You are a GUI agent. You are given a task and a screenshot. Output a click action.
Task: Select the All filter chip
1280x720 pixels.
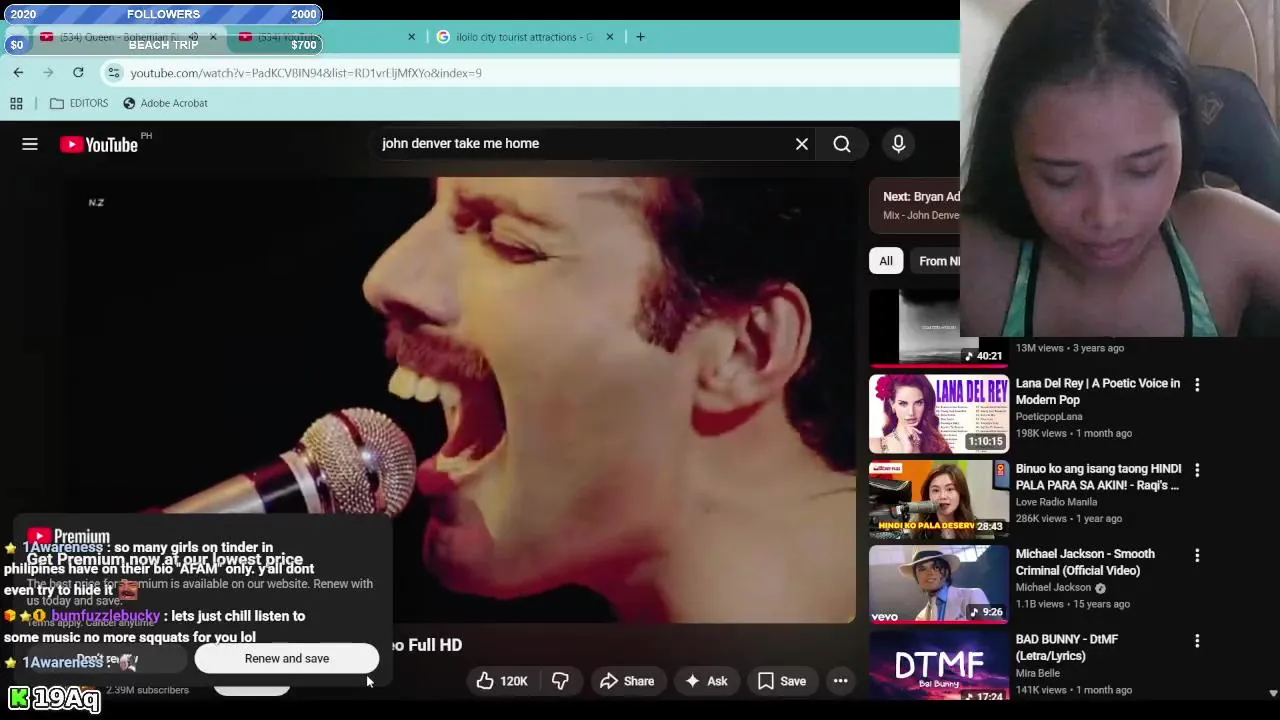point(886,261)
